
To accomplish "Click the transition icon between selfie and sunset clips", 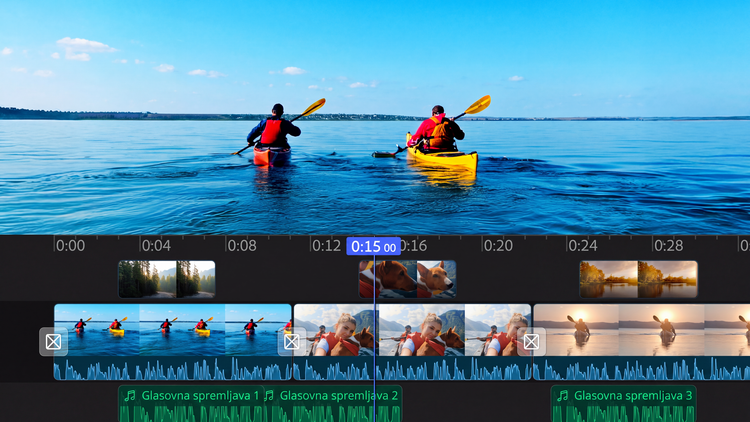I will pos(531,342).
